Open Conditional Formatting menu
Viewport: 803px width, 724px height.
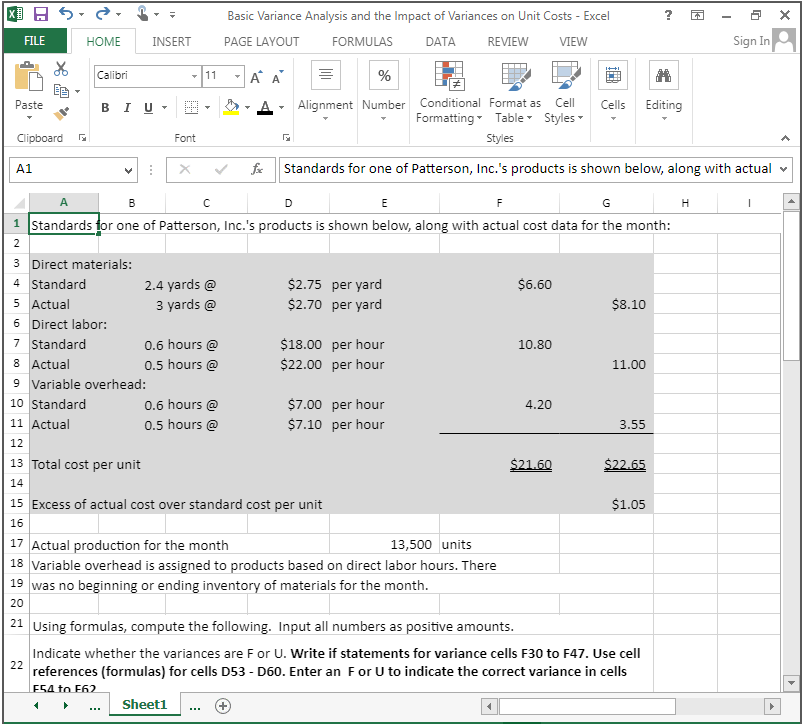pyautogui.click(x=449, y=92)
